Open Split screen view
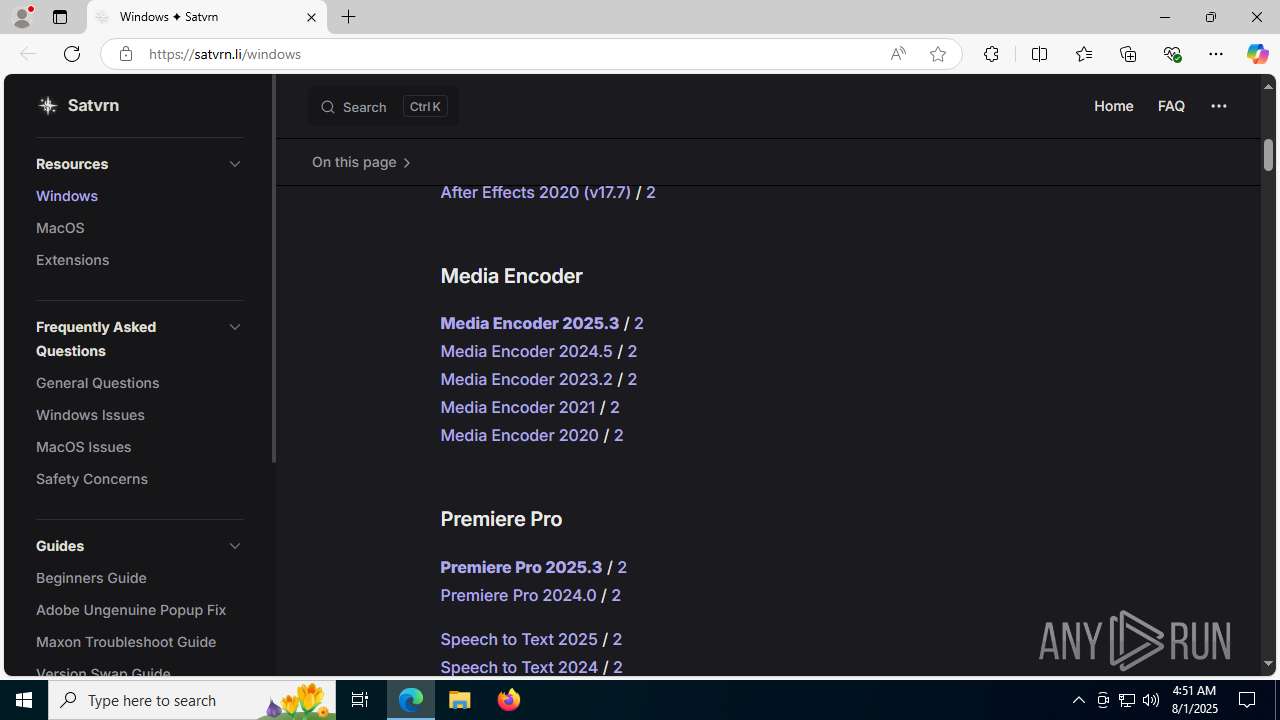The image size is (1280, 720). [x=1039, y=54]
